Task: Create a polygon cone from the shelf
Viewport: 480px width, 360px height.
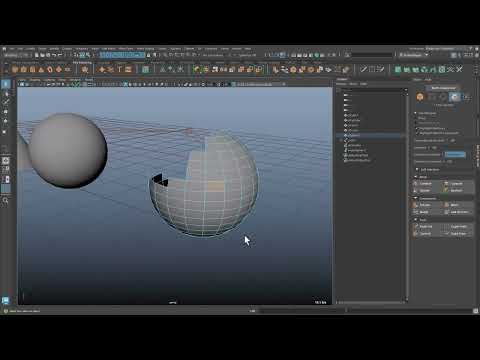Action: pyautogui.click(x=41, y=69)
